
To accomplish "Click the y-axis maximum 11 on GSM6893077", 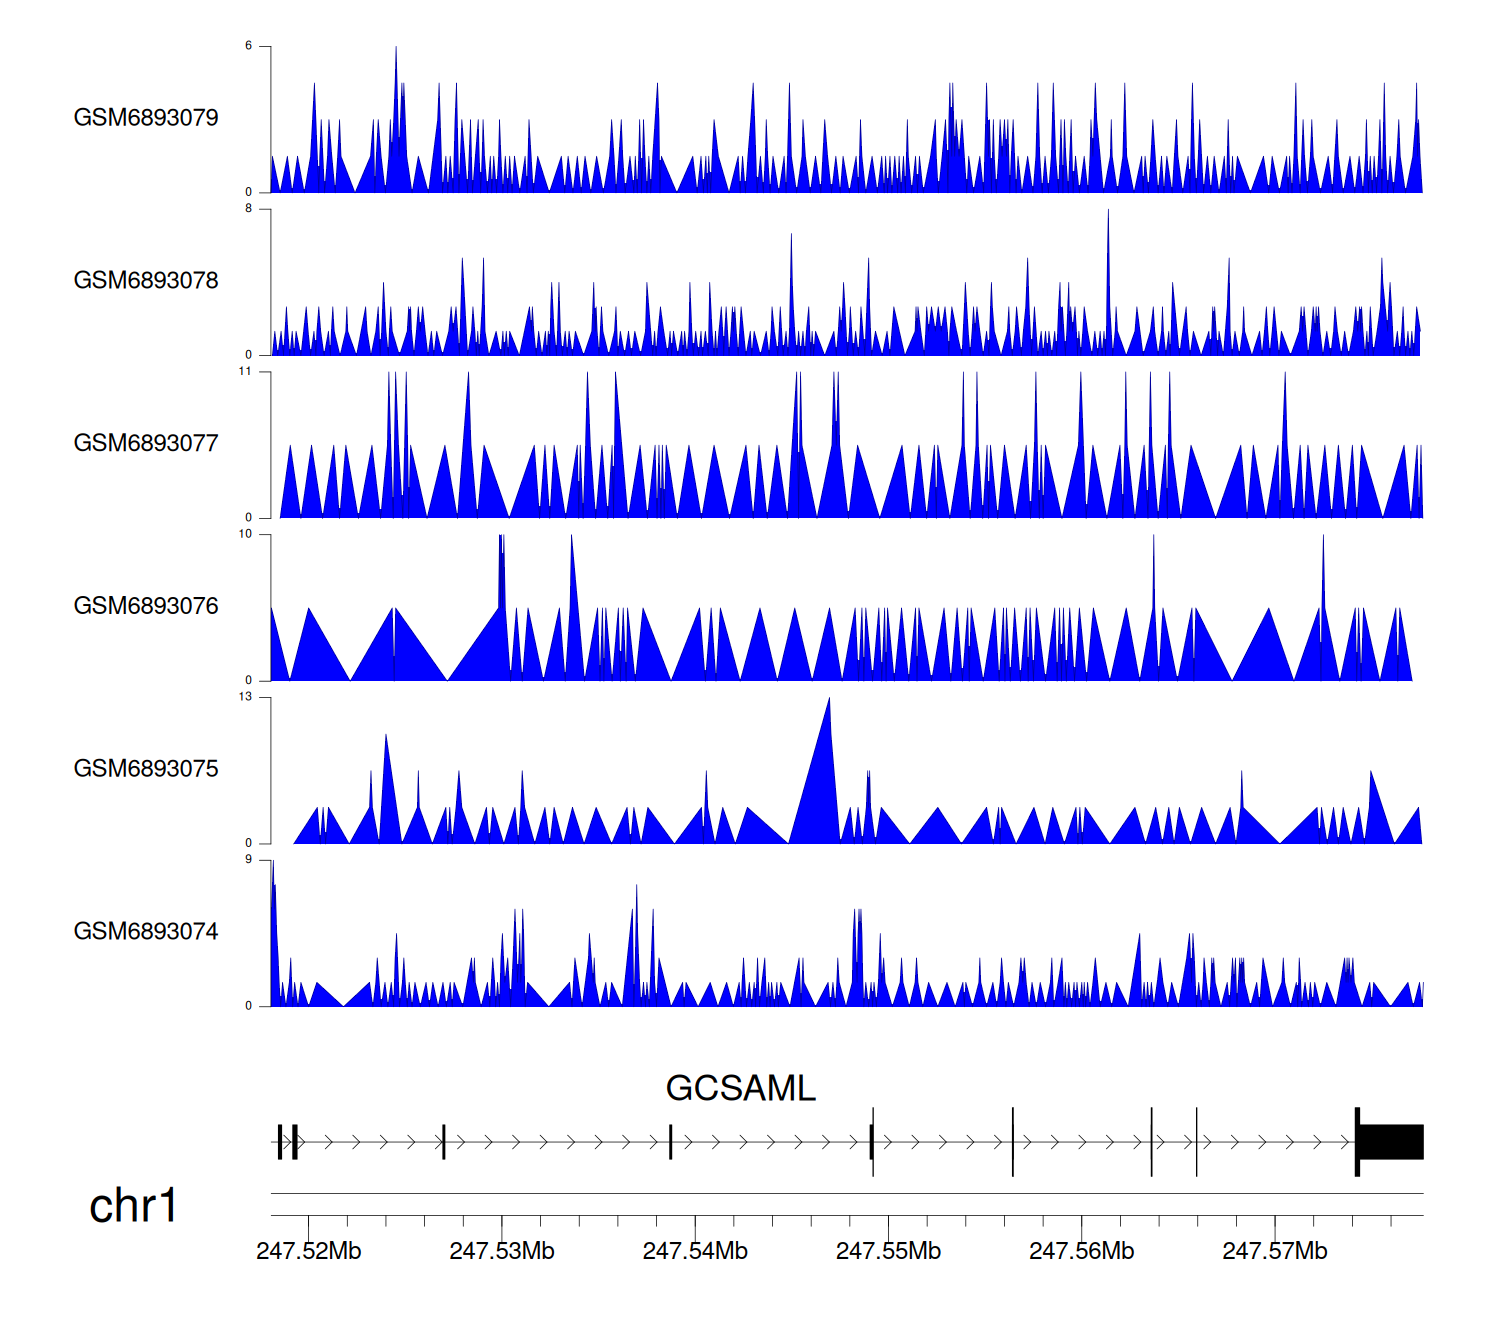I will point(245,372).
